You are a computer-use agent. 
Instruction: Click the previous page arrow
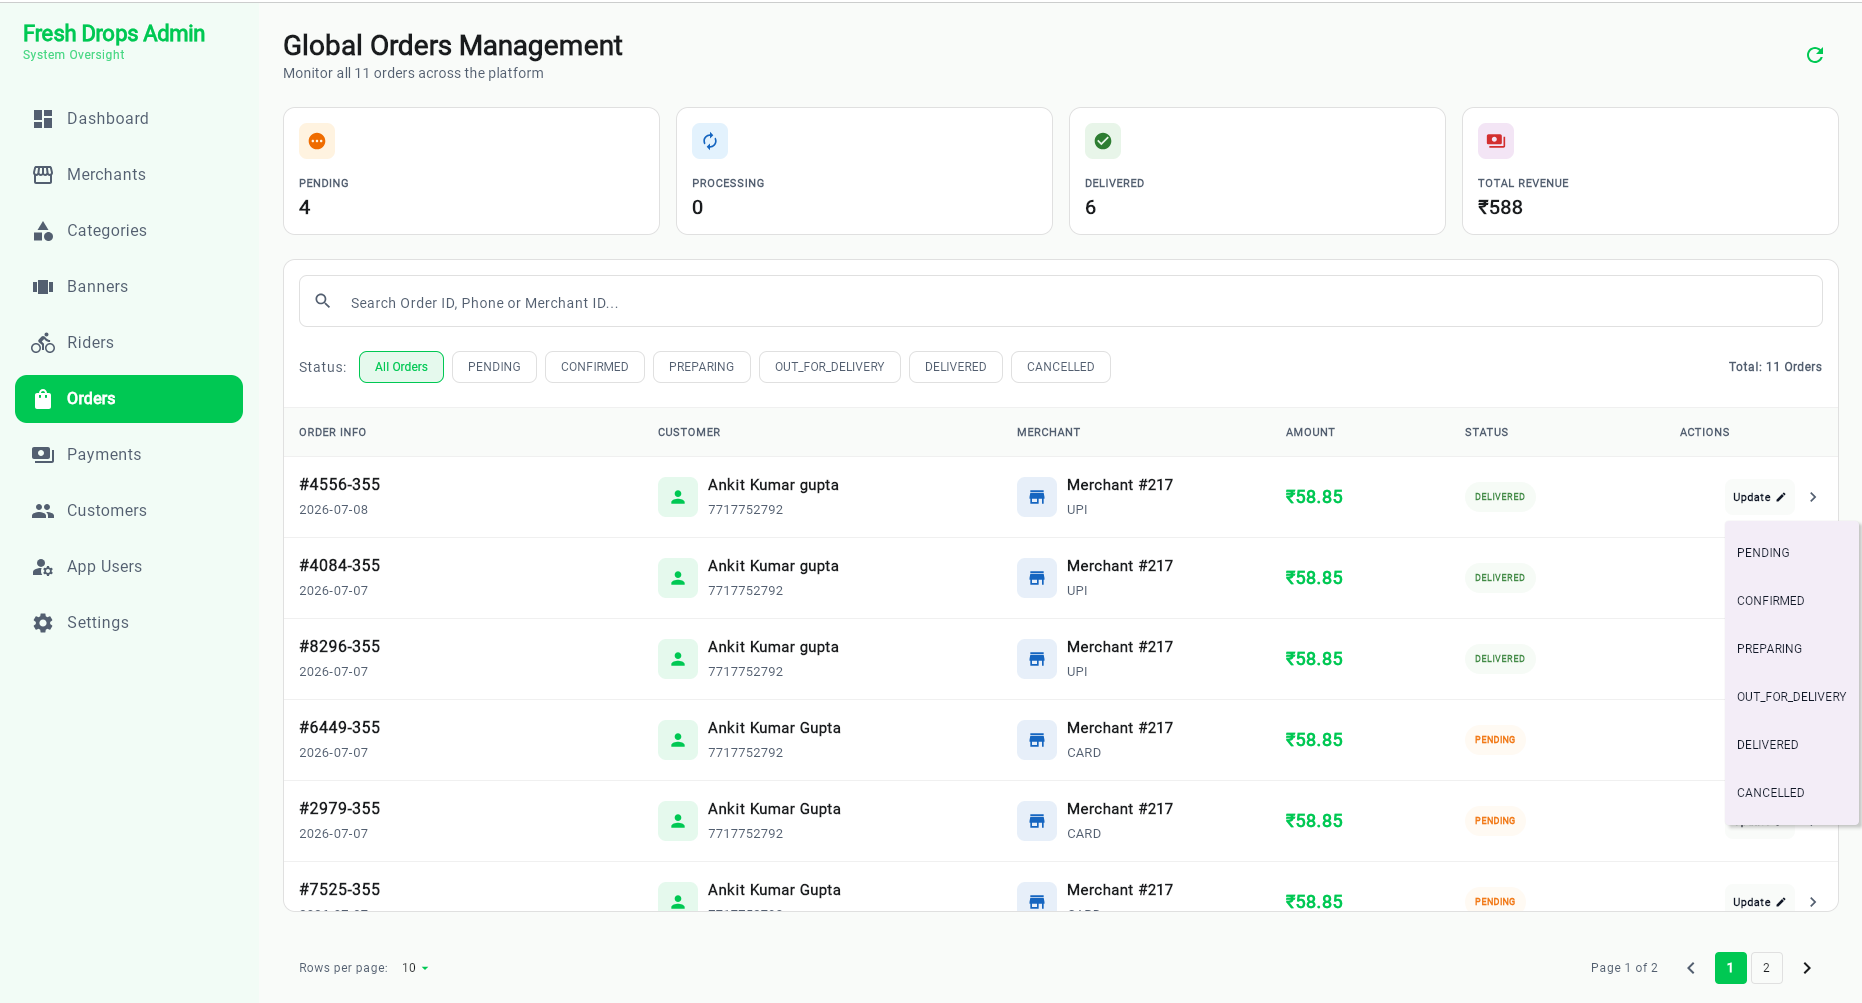pyautogui.click(x=1691, y=968)
